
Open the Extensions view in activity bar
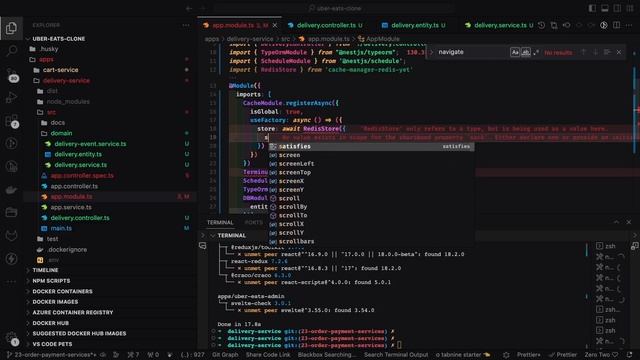click(11, 121)
